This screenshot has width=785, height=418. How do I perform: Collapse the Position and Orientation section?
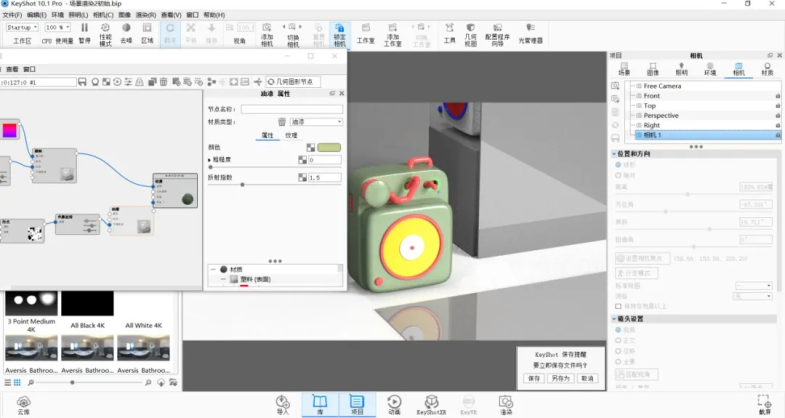pos(614,153)
